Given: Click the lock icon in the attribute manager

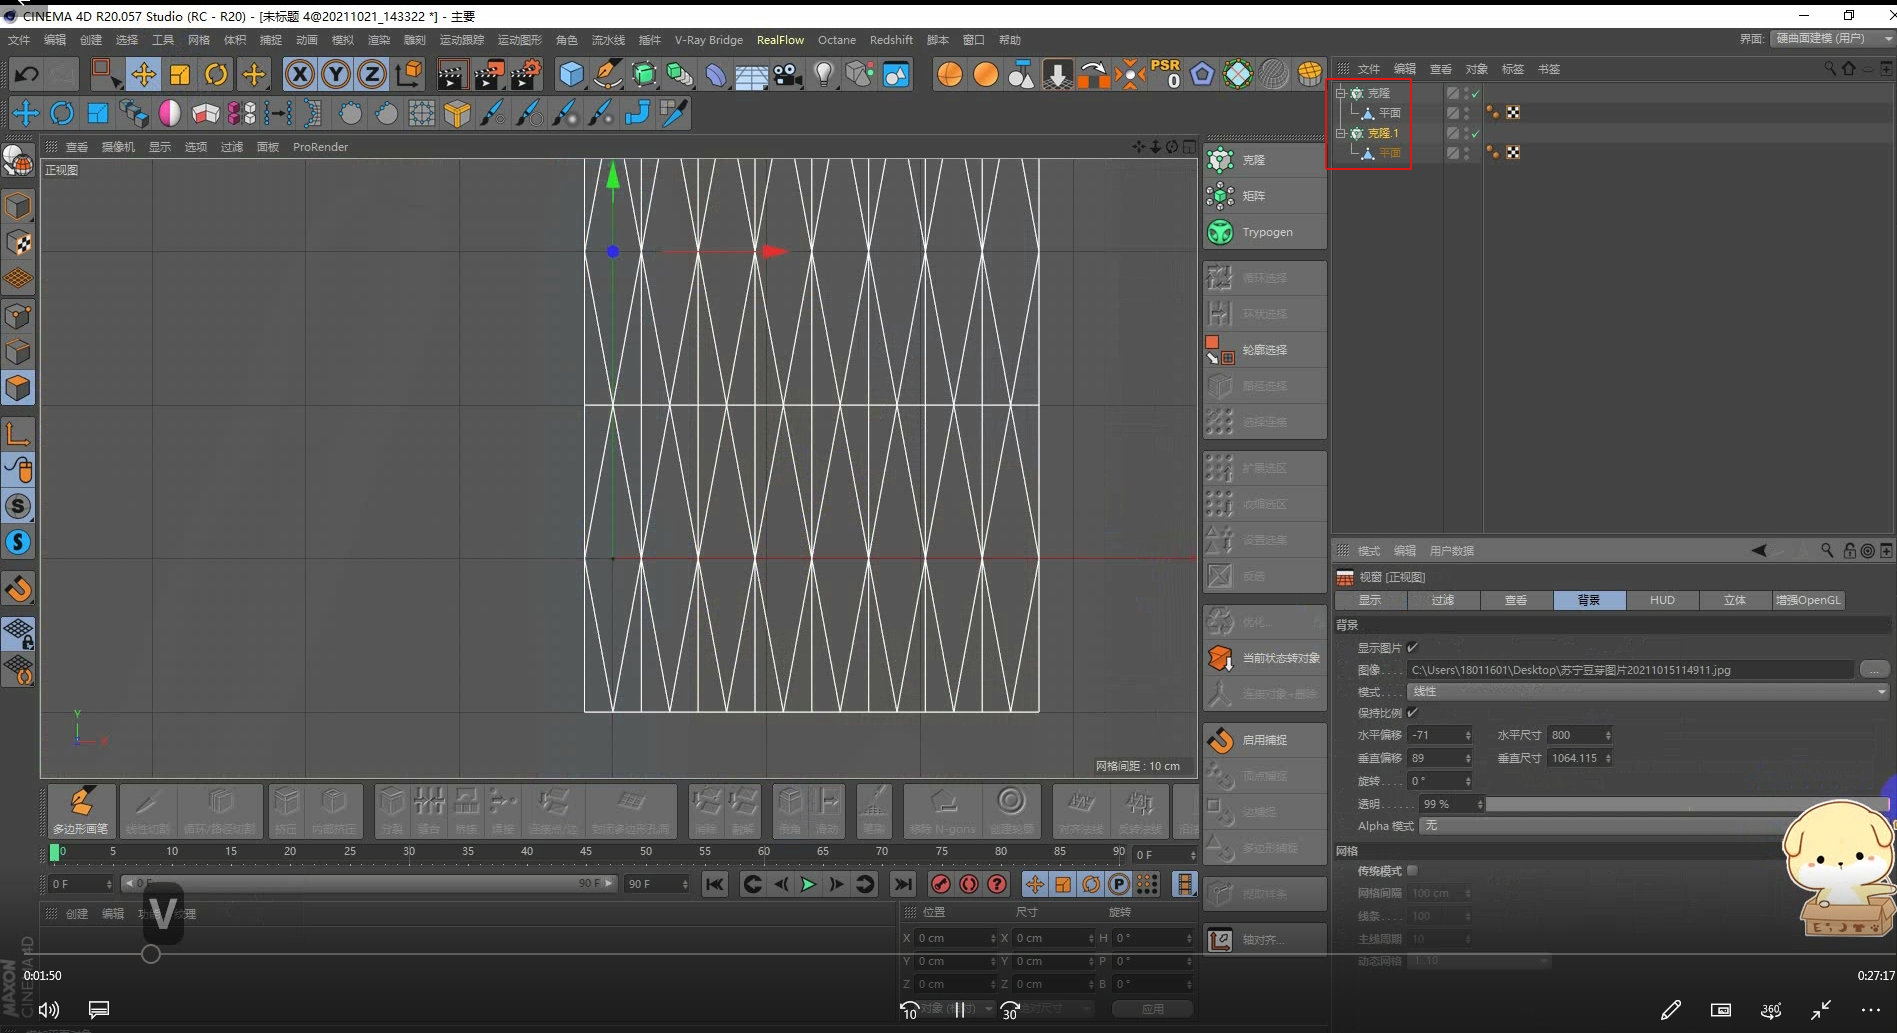Looking at the screenshot, I should pos(1849,551).
